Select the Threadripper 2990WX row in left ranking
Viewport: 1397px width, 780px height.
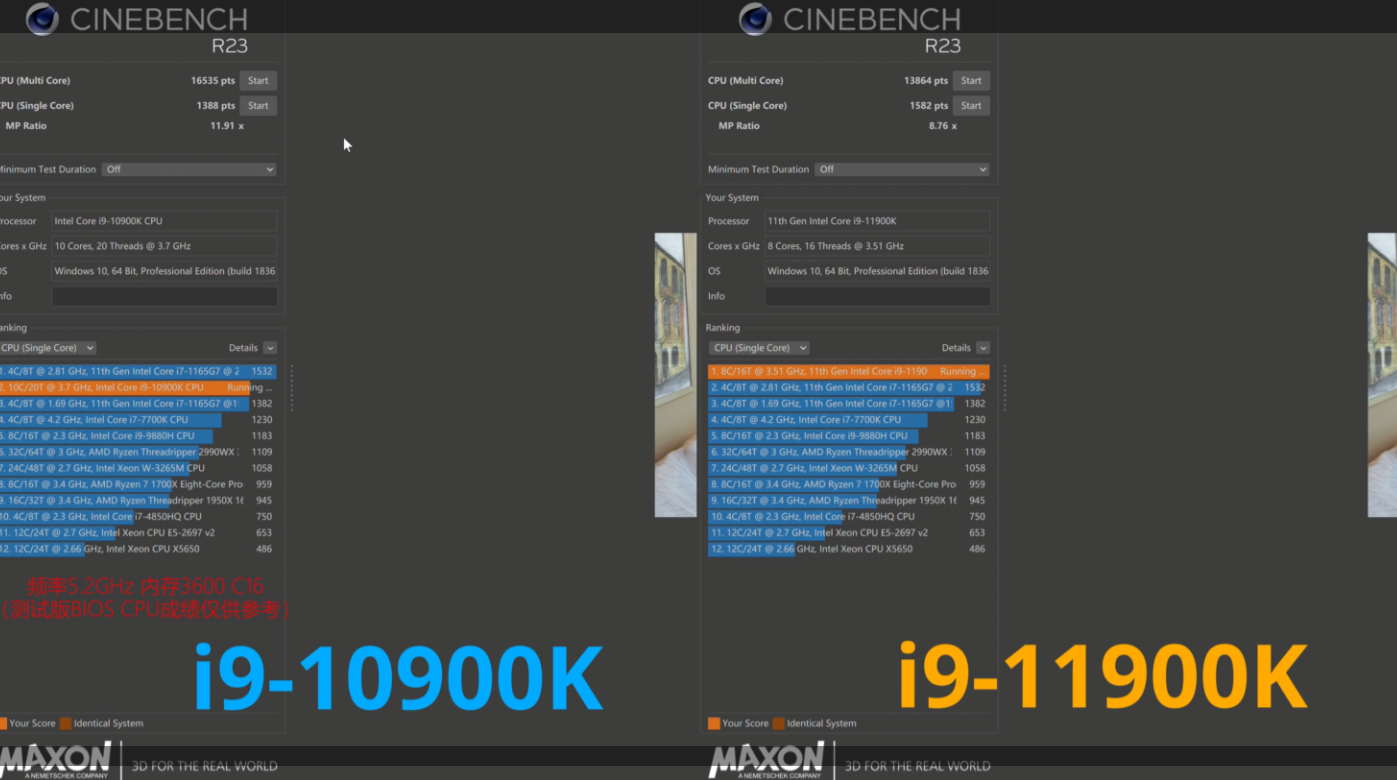(138, 452)
